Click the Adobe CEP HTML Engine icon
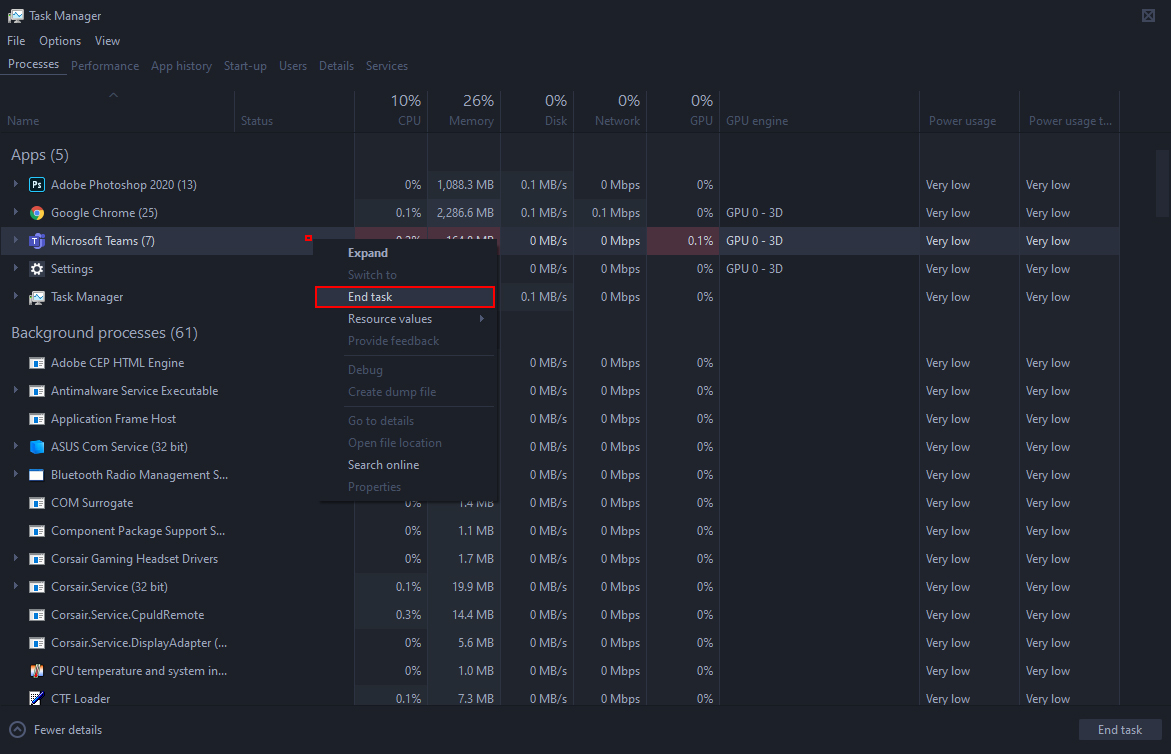1171x754 pixels. click(x=37, y=363)
